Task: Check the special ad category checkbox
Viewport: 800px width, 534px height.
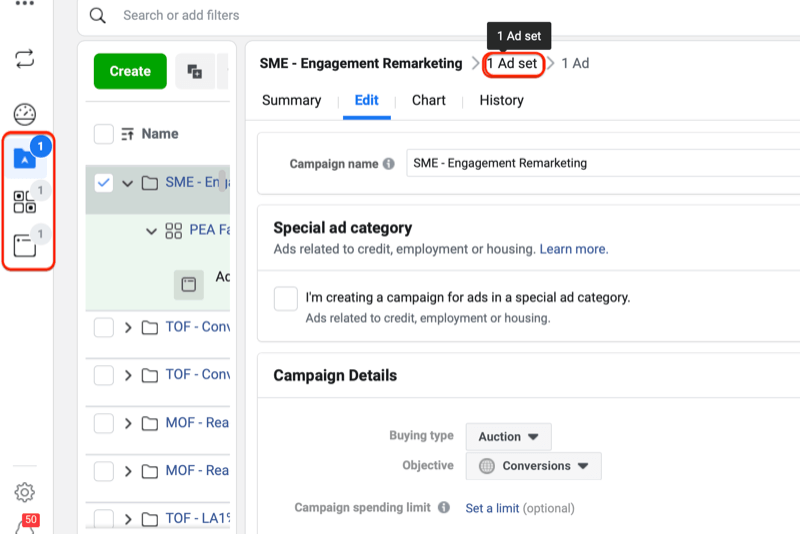Action: click(x=286, y=298)
